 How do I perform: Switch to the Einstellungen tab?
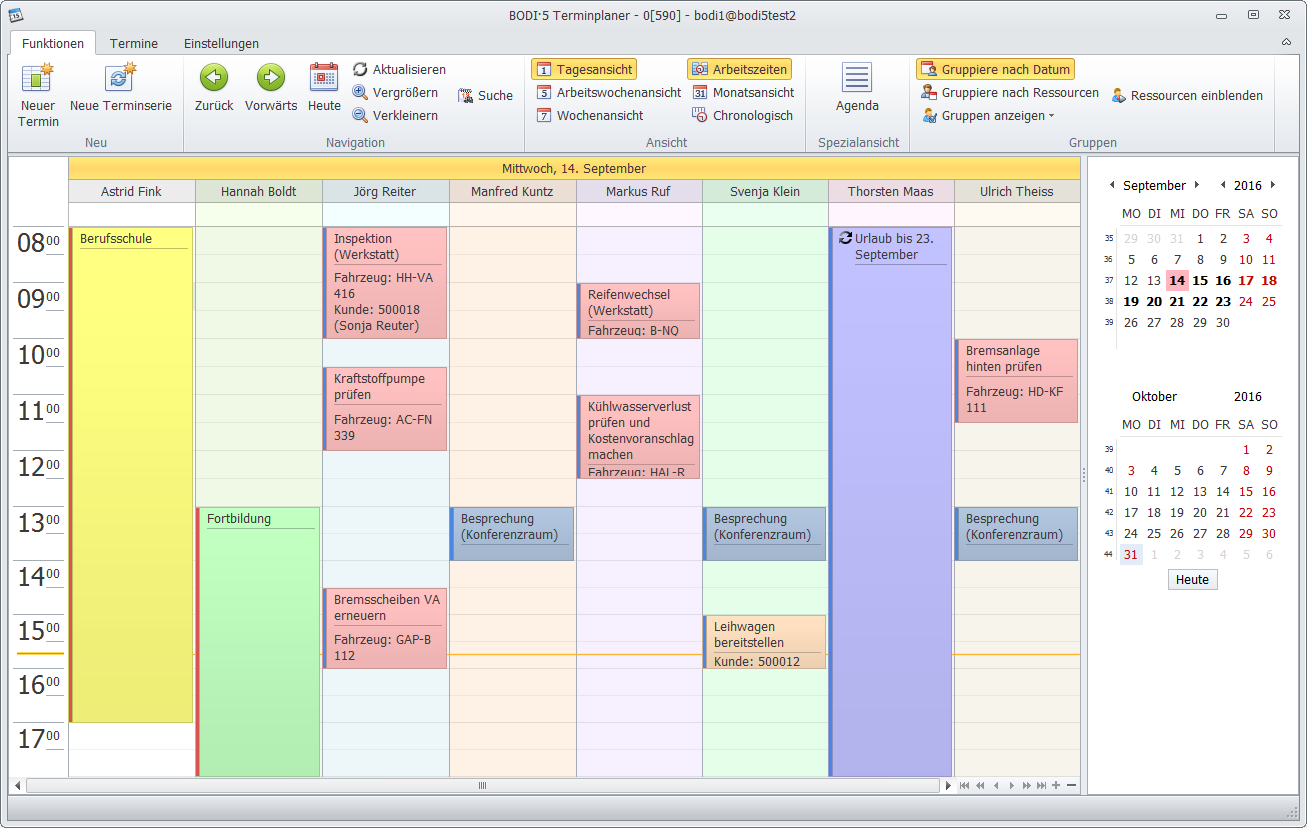point(221,43)
